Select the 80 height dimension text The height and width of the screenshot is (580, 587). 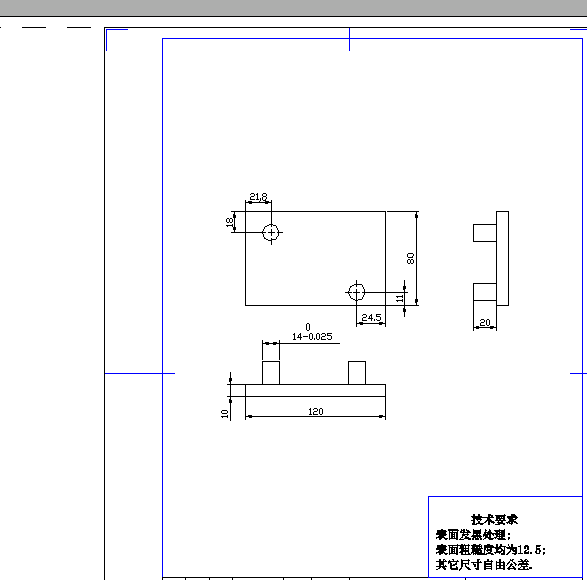click(x=410, y=258)
